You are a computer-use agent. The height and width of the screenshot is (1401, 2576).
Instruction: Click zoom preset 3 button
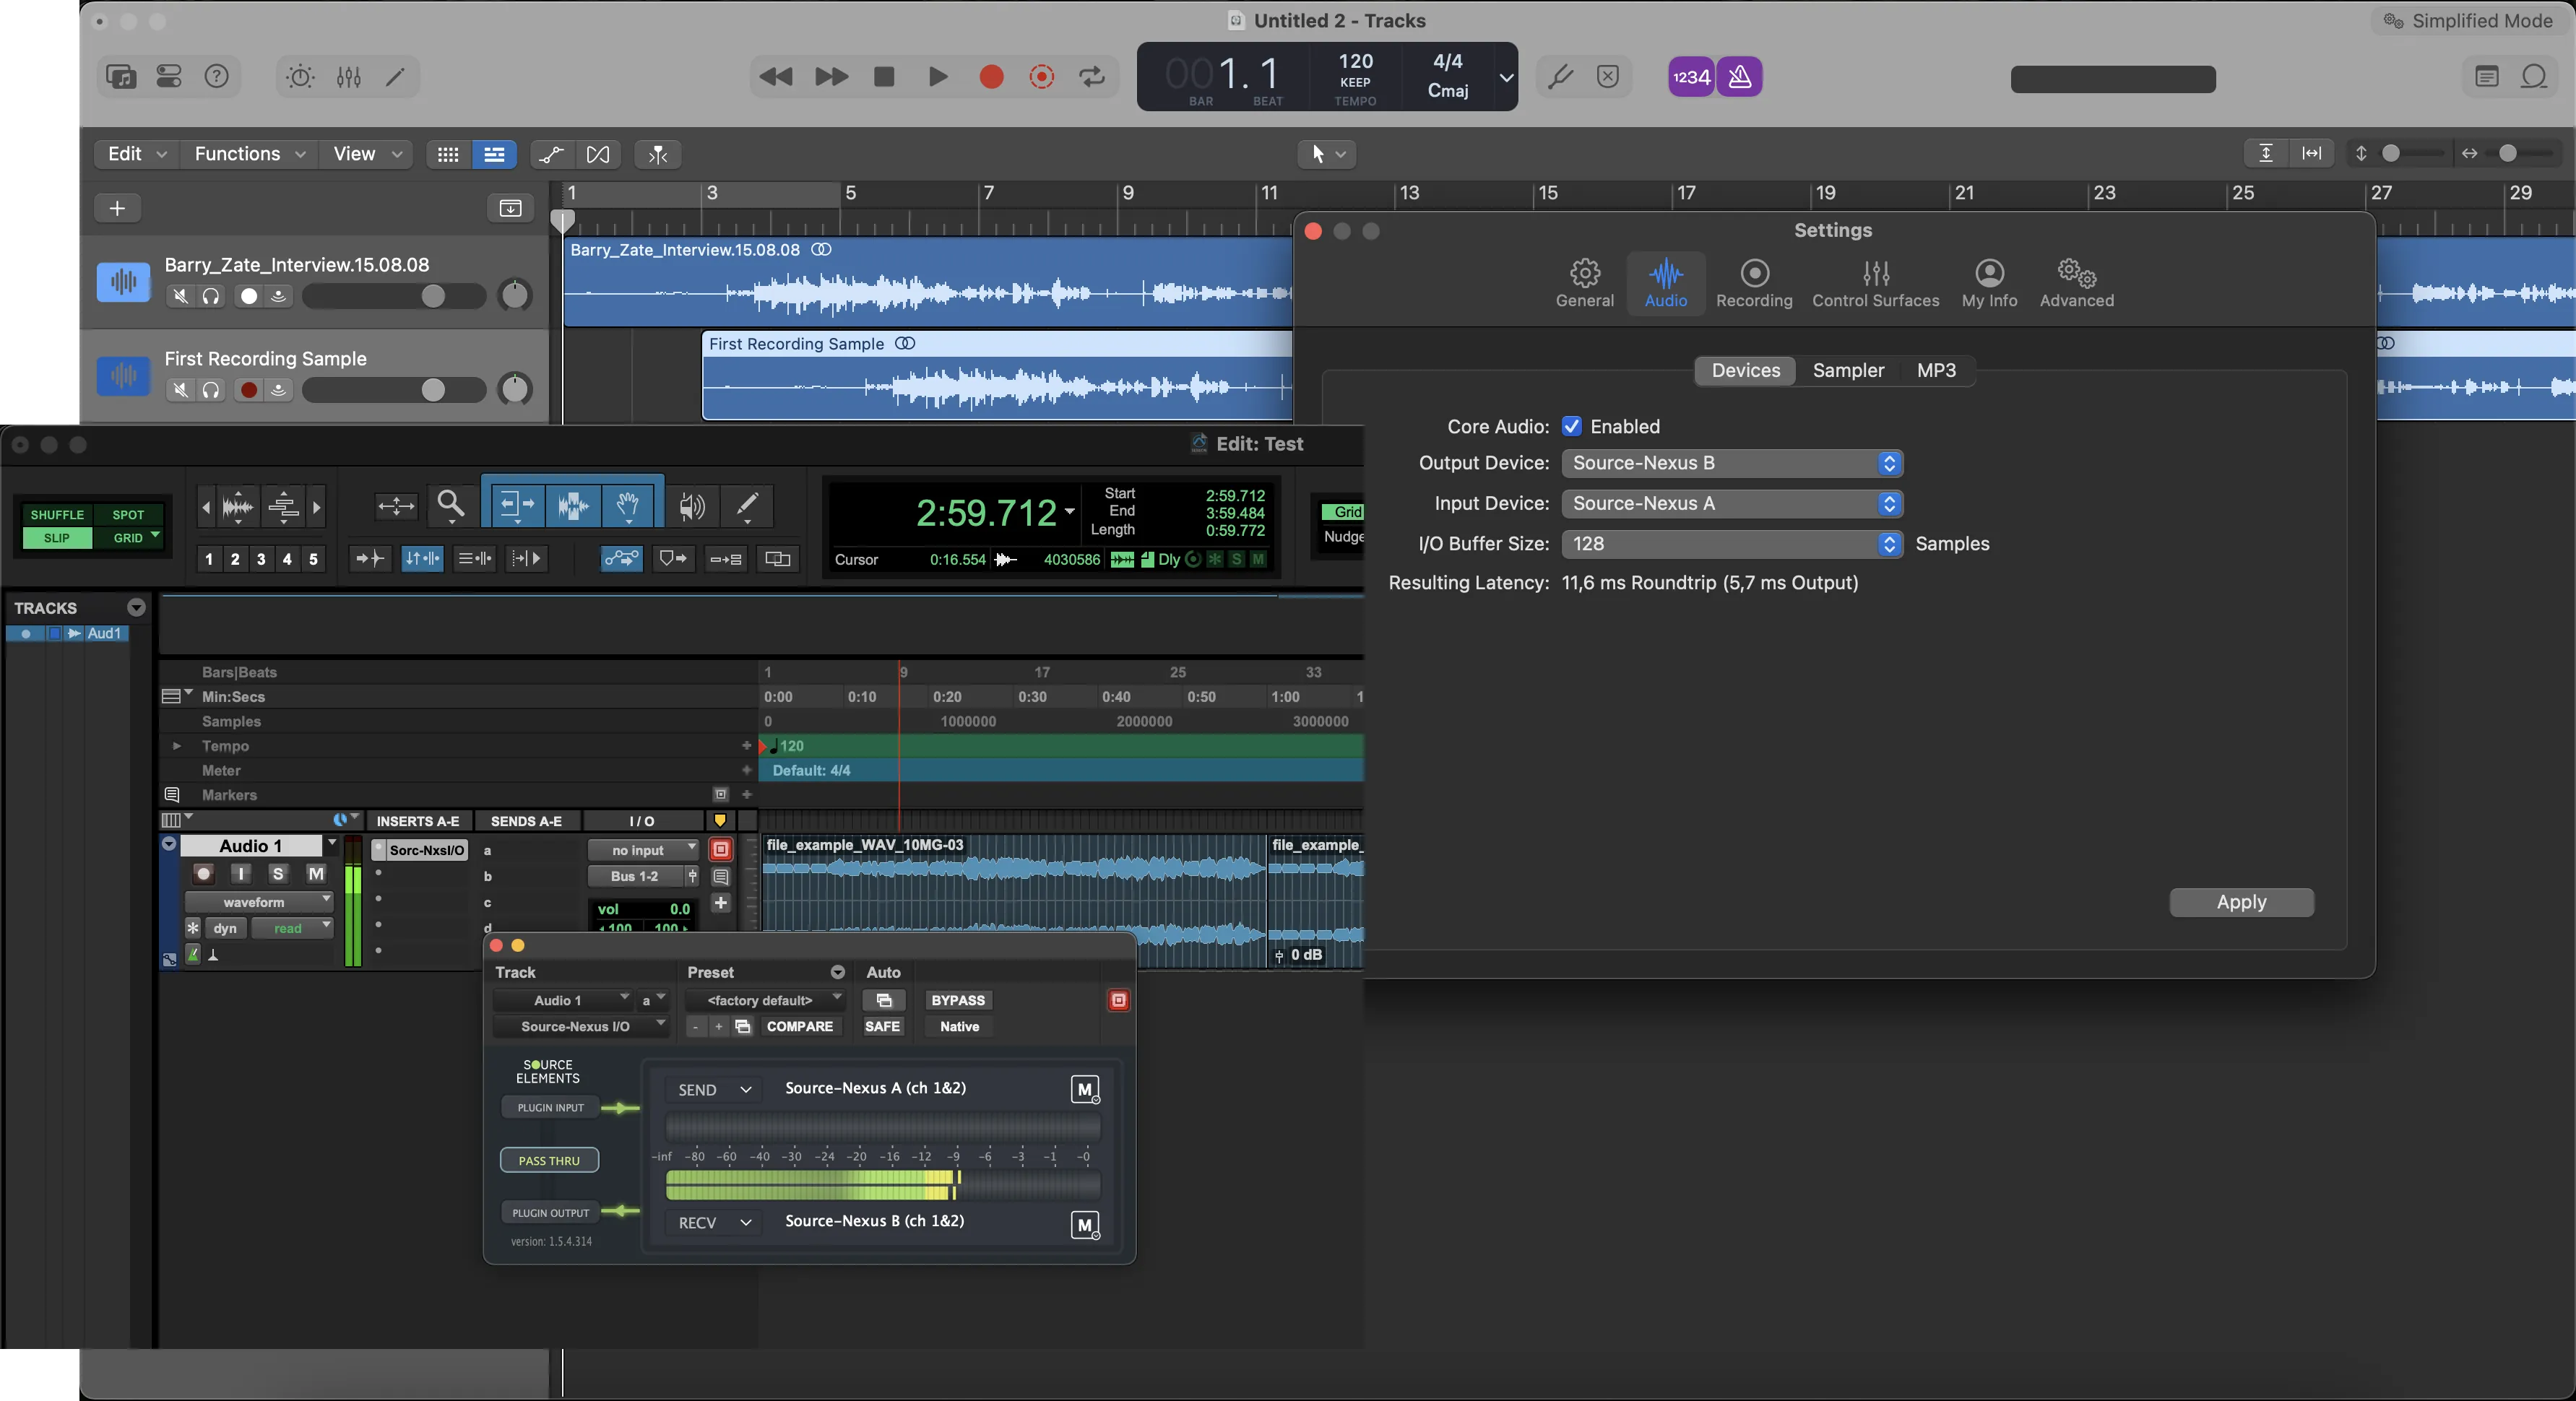click(261, 559)
